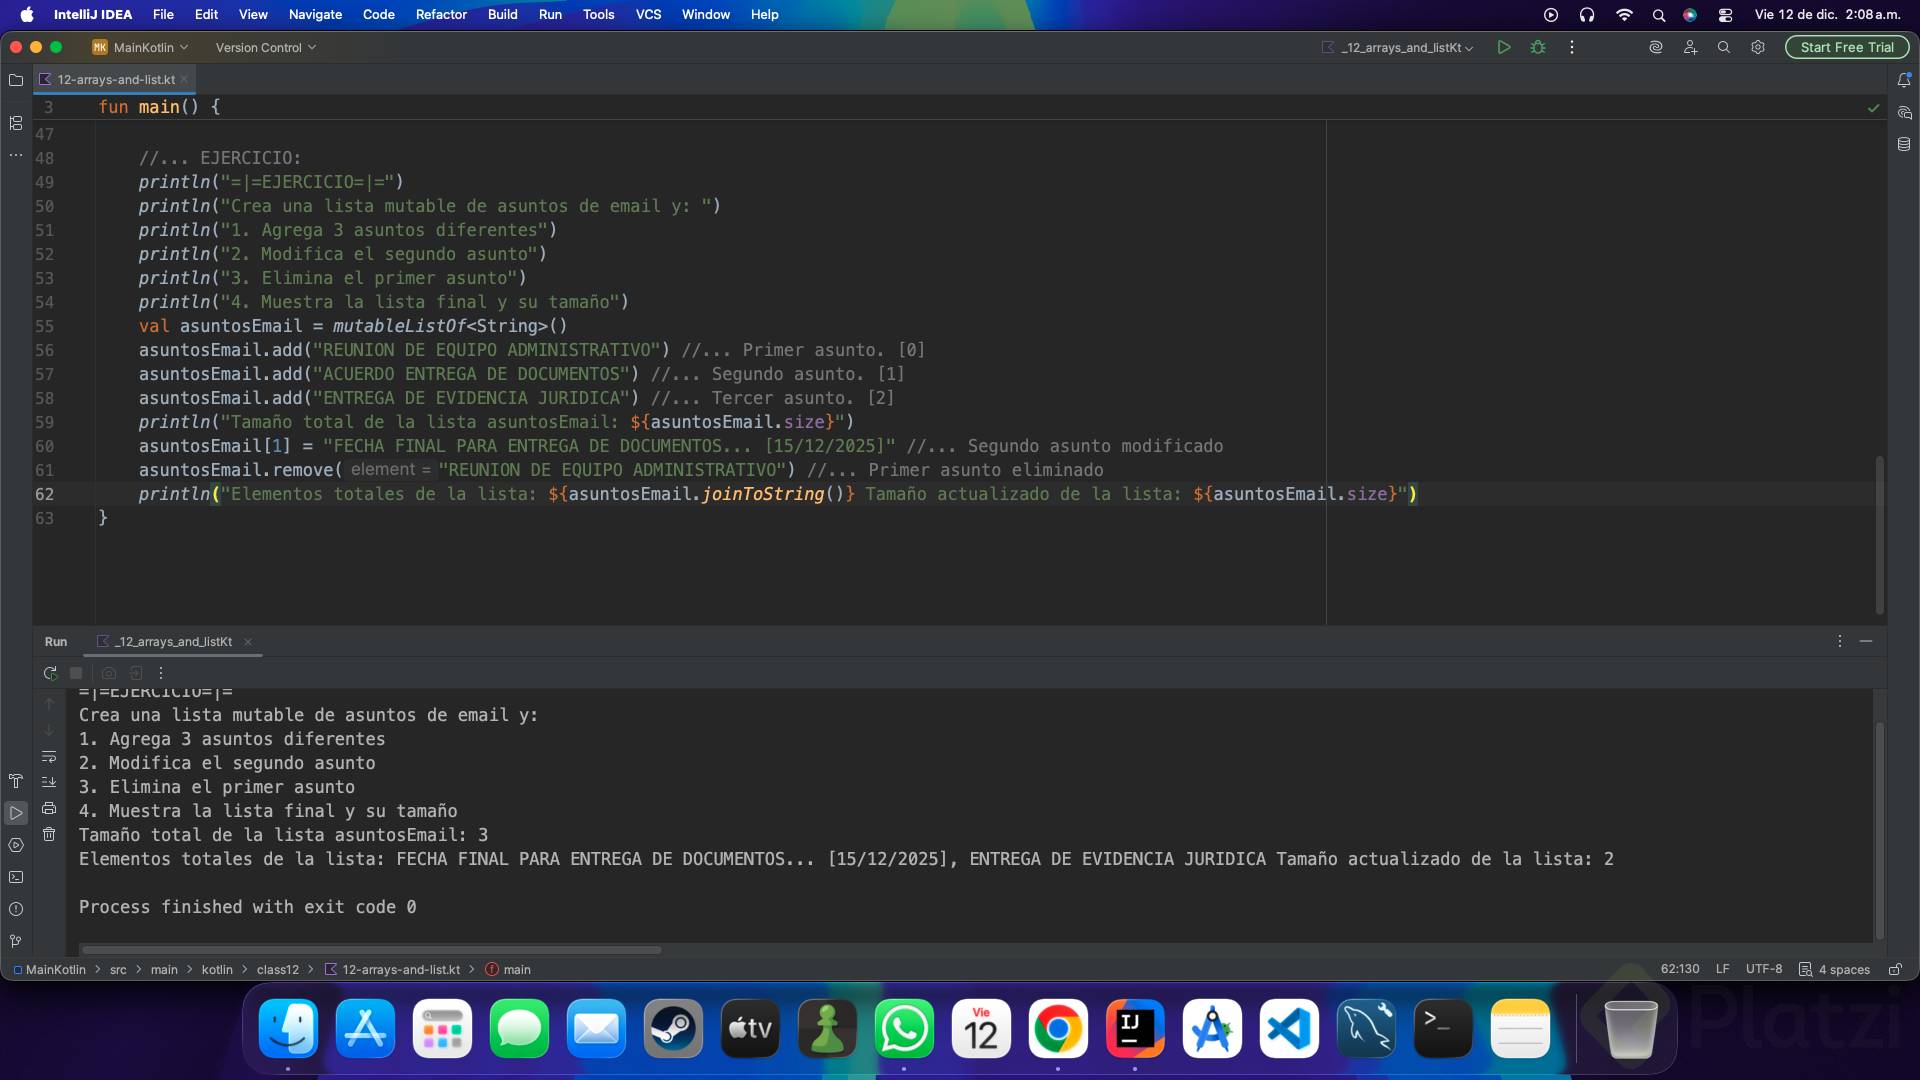The width and height of the screenshot is (1920, 1080).
Task: Open the Build hammer tool window
Action: [16, 781]
